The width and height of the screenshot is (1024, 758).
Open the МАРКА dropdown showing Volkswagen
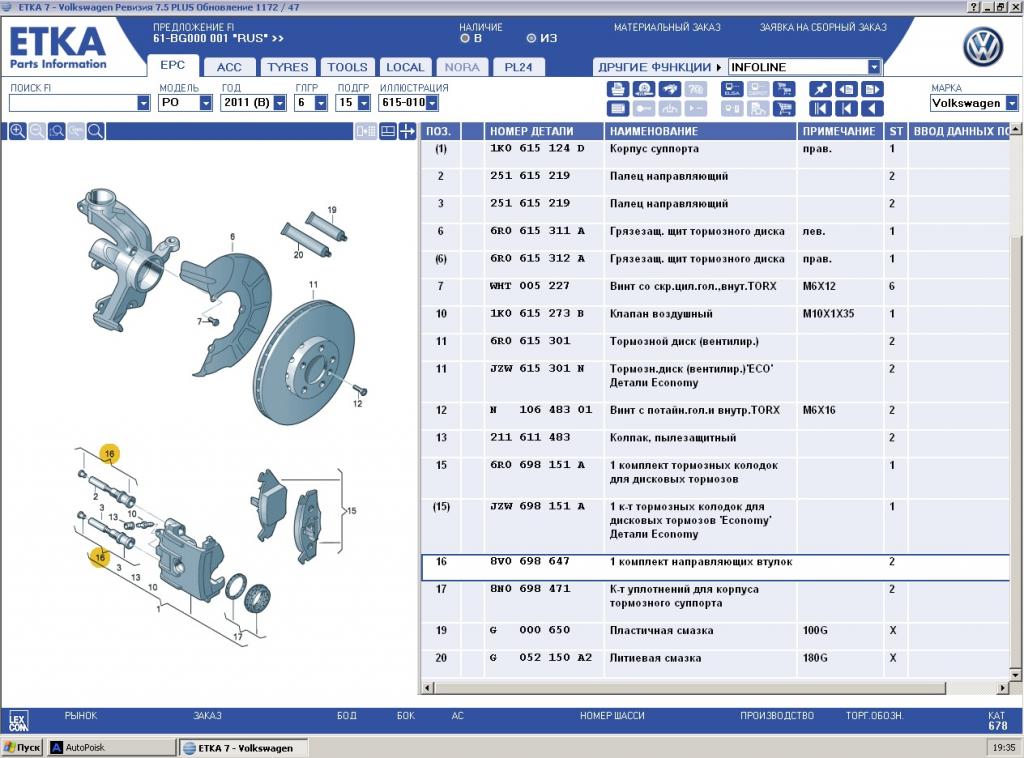click(x=1012, y=103)
